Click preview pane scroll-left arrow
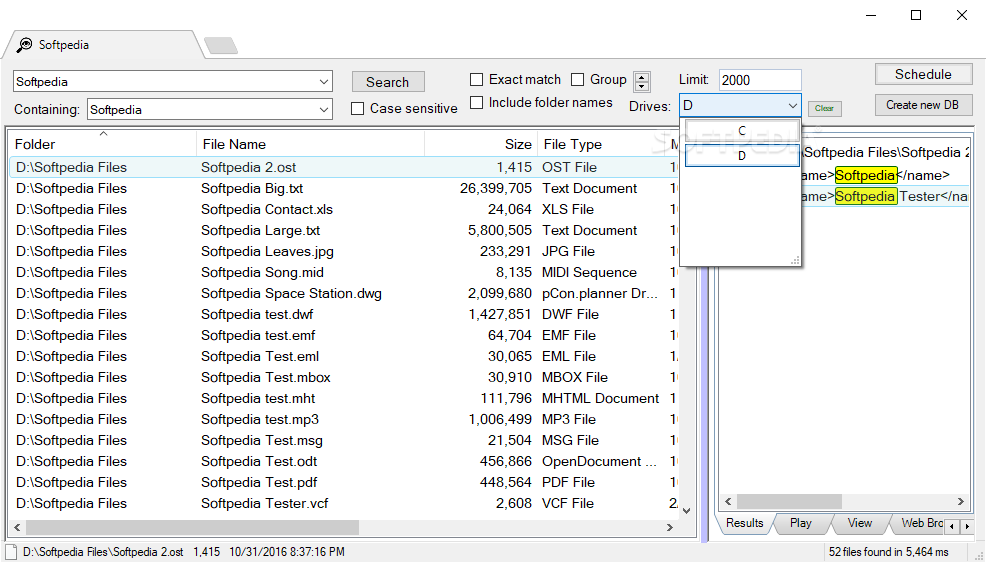 (x=728, y=501)
